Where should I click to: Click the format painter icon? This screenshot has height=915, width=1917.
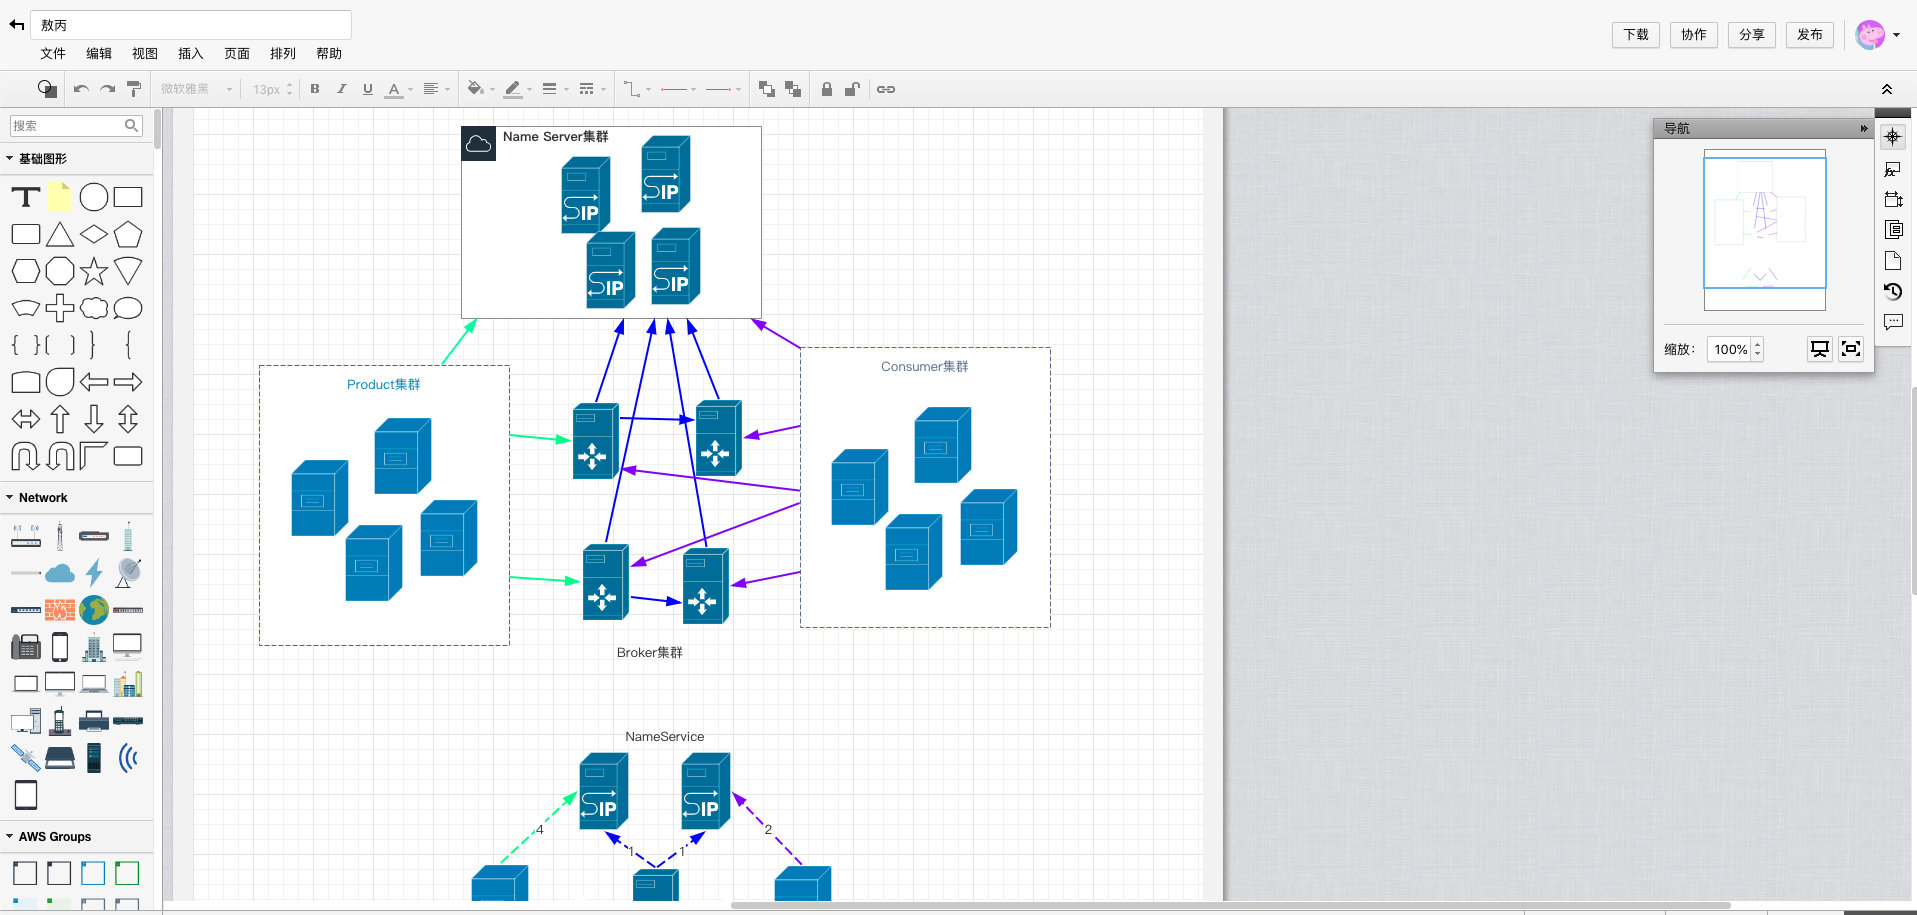click(x=134, y=89)
